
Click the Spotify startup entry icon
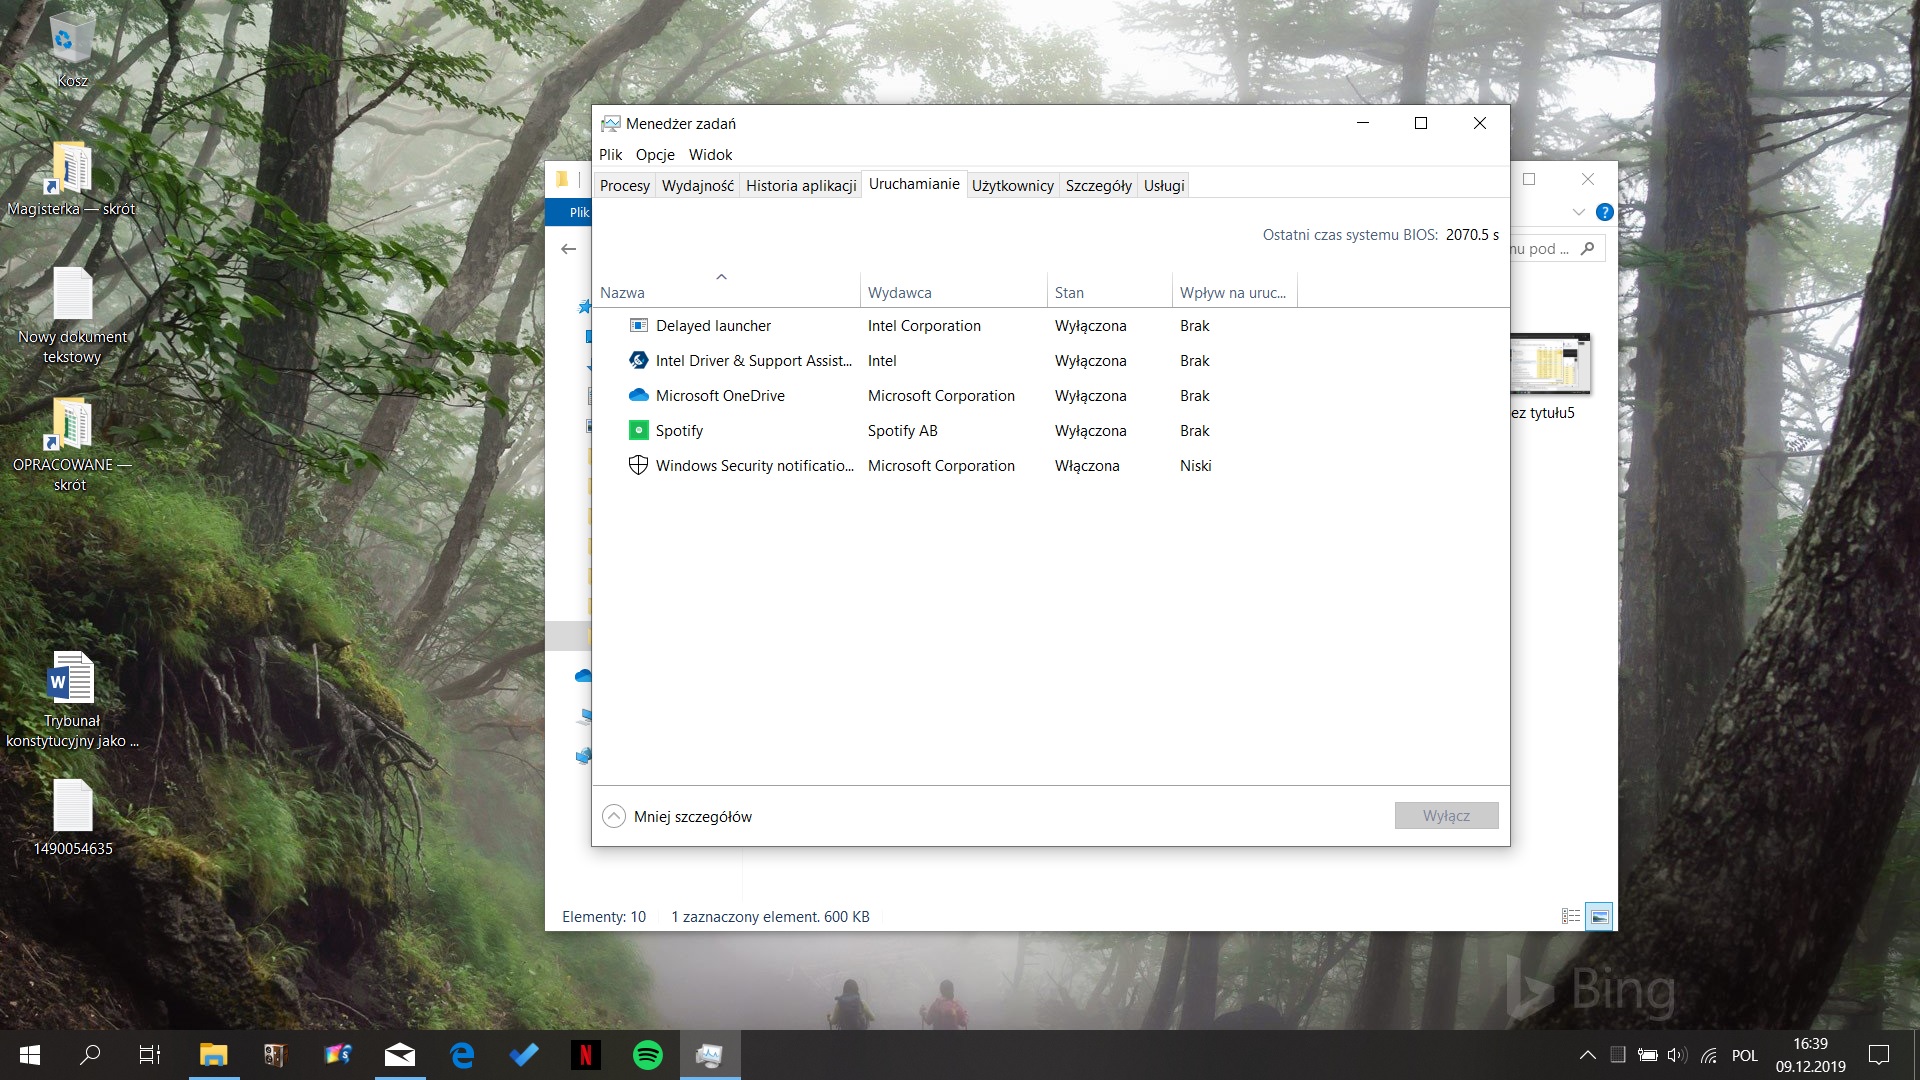click(638, 430)
